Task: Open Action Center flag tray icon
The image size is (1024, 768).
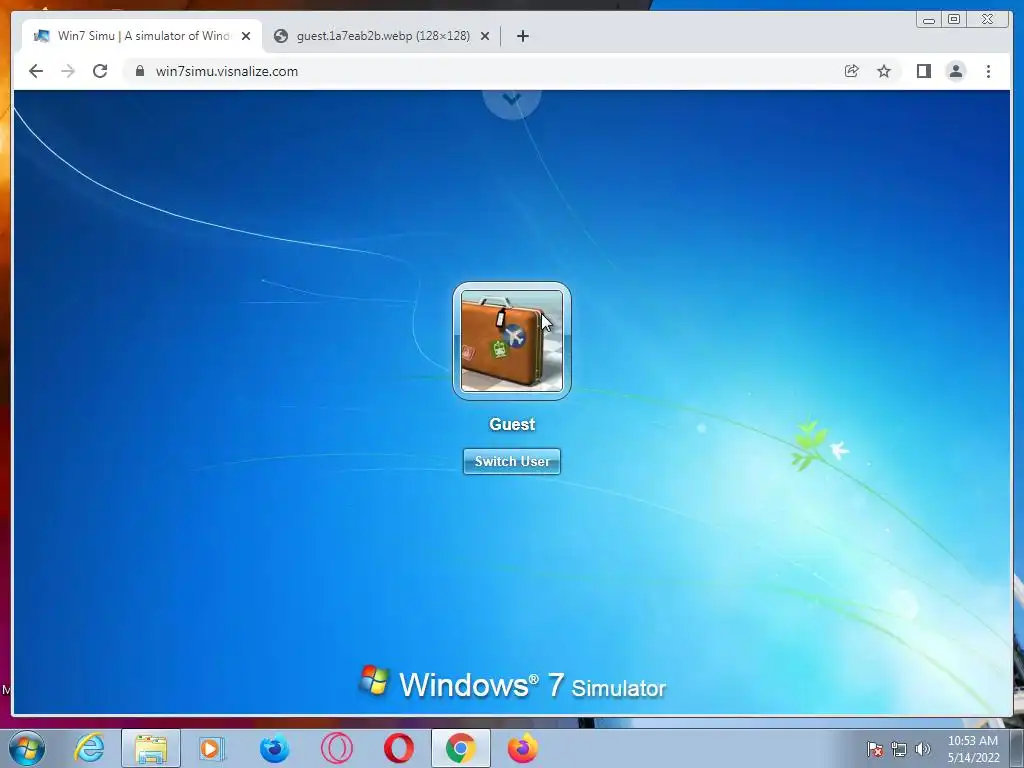Action: click(x=874, y=749)
